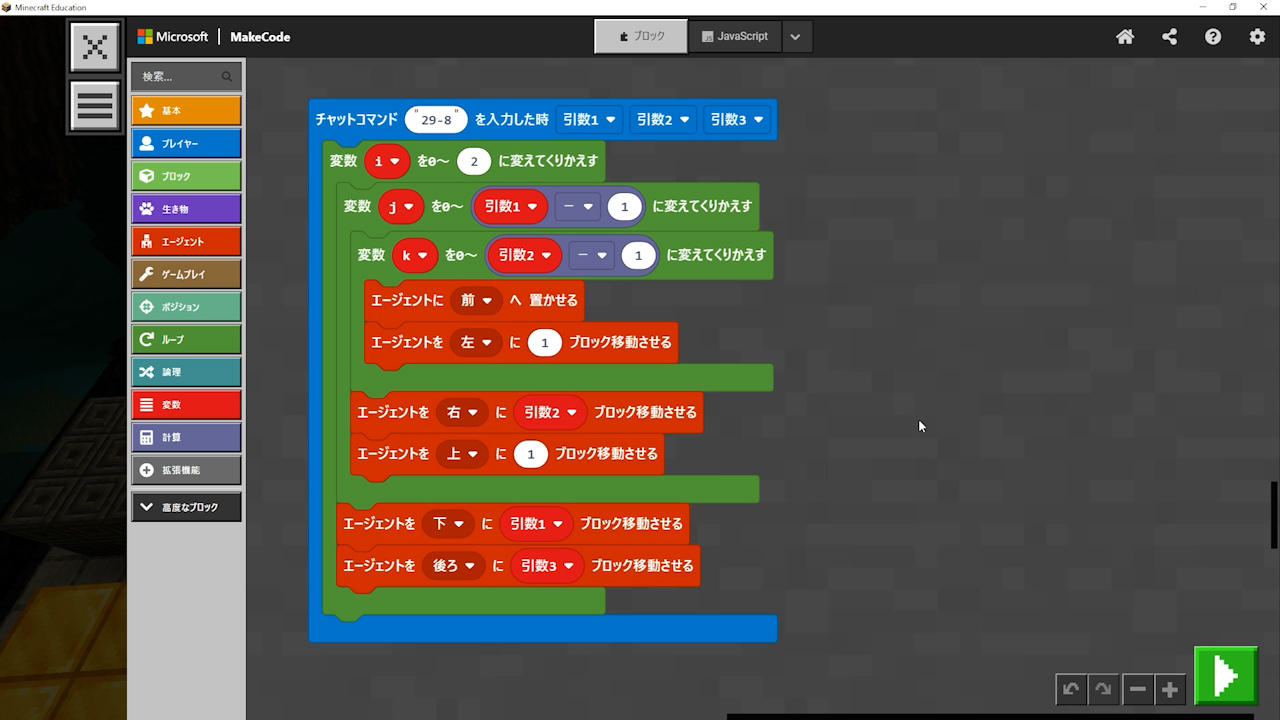The width and height of the screenshot is (1280, 720).
Task: Expand the 高度なブロック category
Action: tap(186, 507)
